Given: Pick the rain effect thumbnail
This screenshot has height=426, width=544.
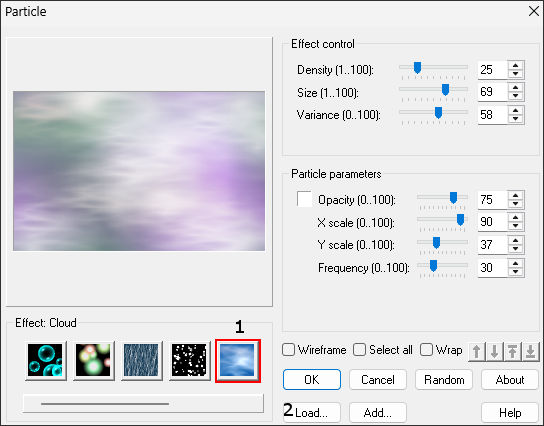Looking at the screenshot, I should click(141, 360).
